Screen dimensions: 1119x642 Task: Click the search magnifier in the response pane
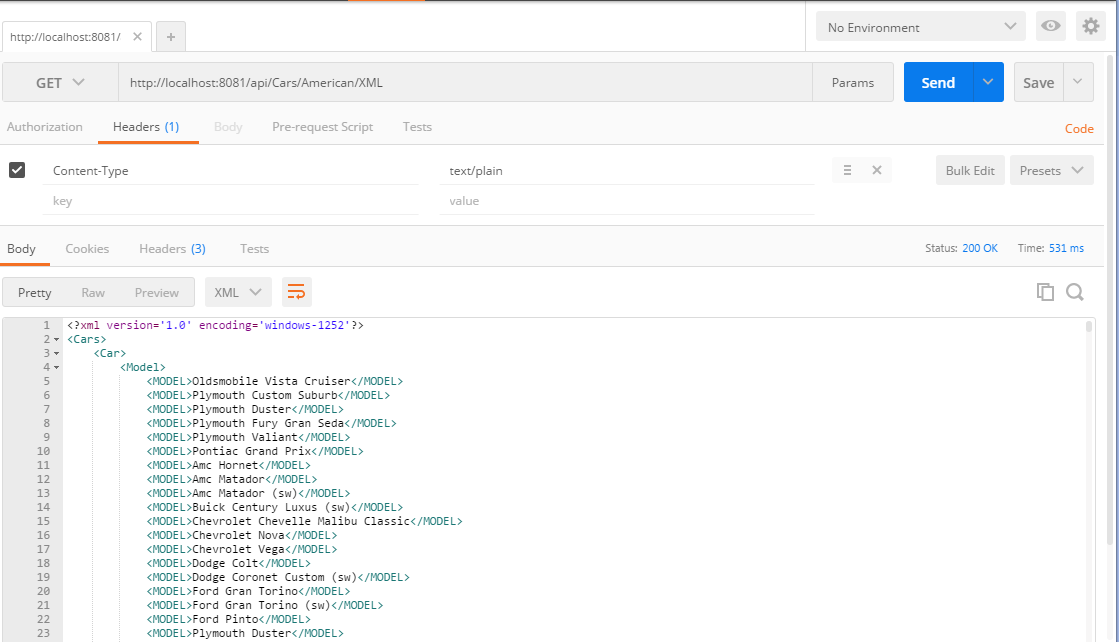[x=1075, y=292]
